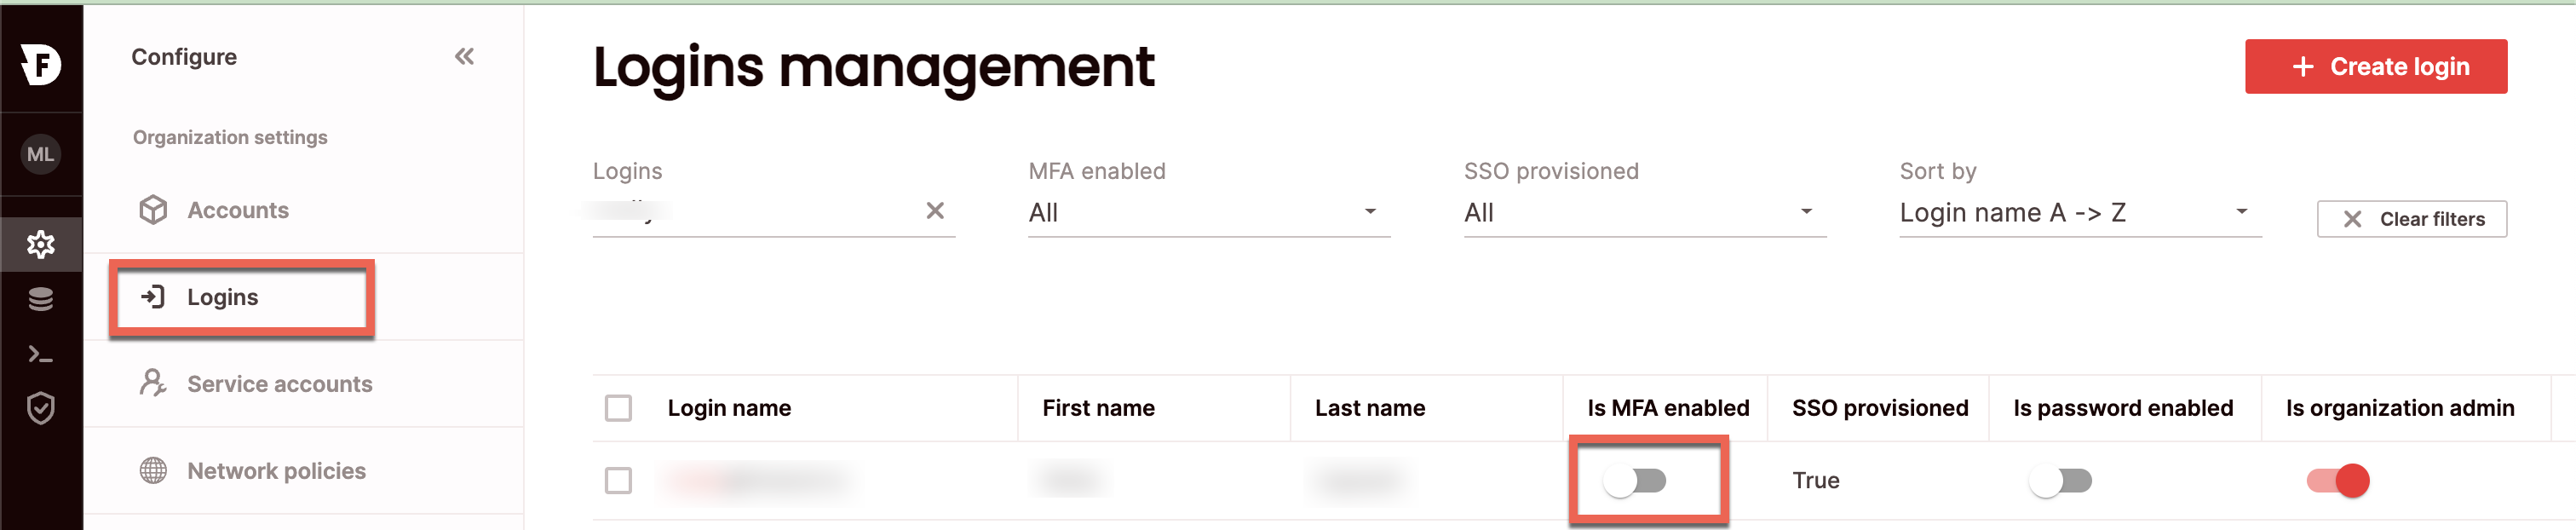Open the SQL terminal prompt icon
The height and width of the screenshot is (530, 2576).
tap(41, 354)
